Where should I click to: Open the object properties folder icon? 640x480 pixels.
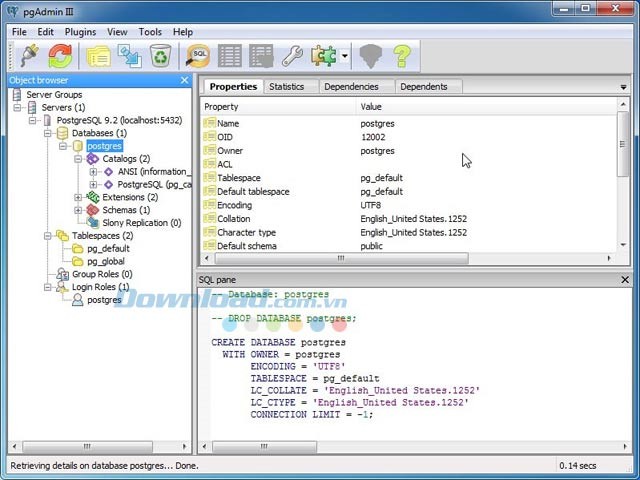coord(98,56)
